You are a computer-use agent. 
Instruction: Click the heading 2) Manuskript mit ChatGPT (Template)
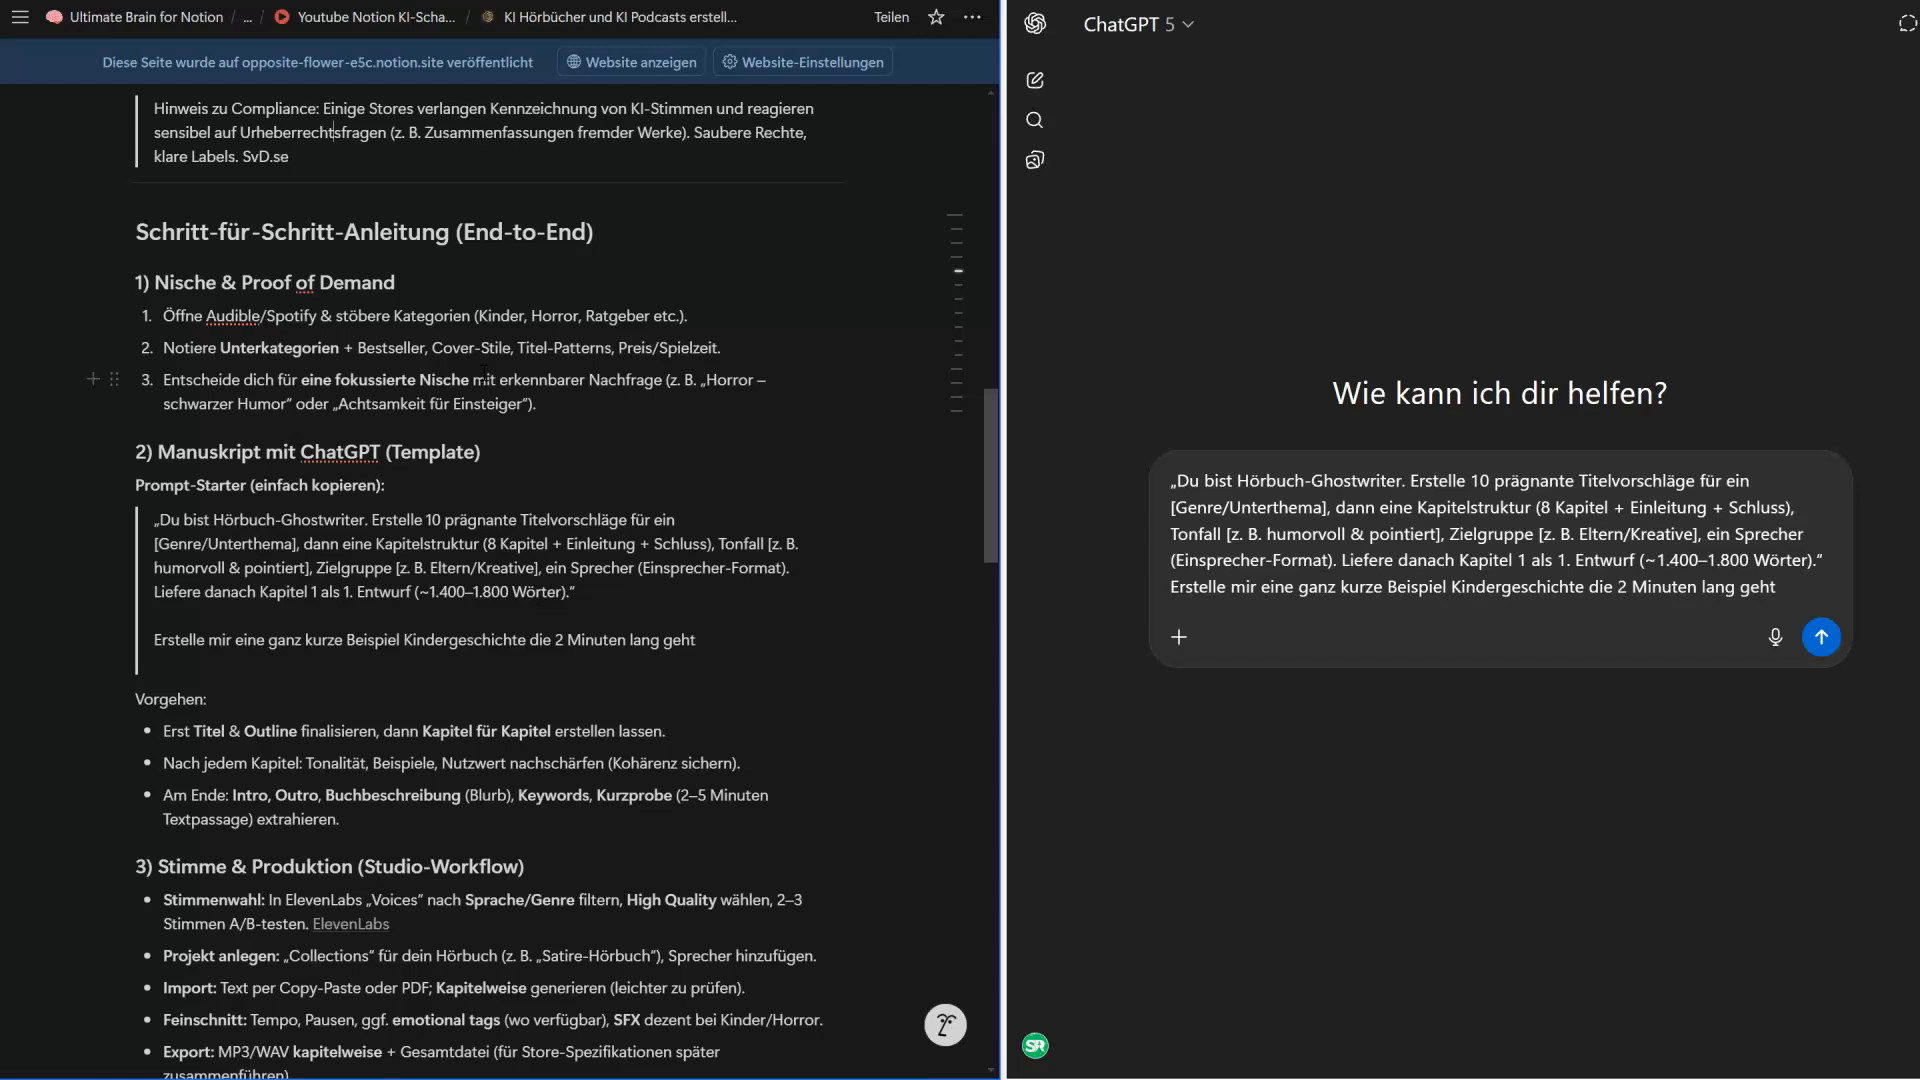click(308, 452)
